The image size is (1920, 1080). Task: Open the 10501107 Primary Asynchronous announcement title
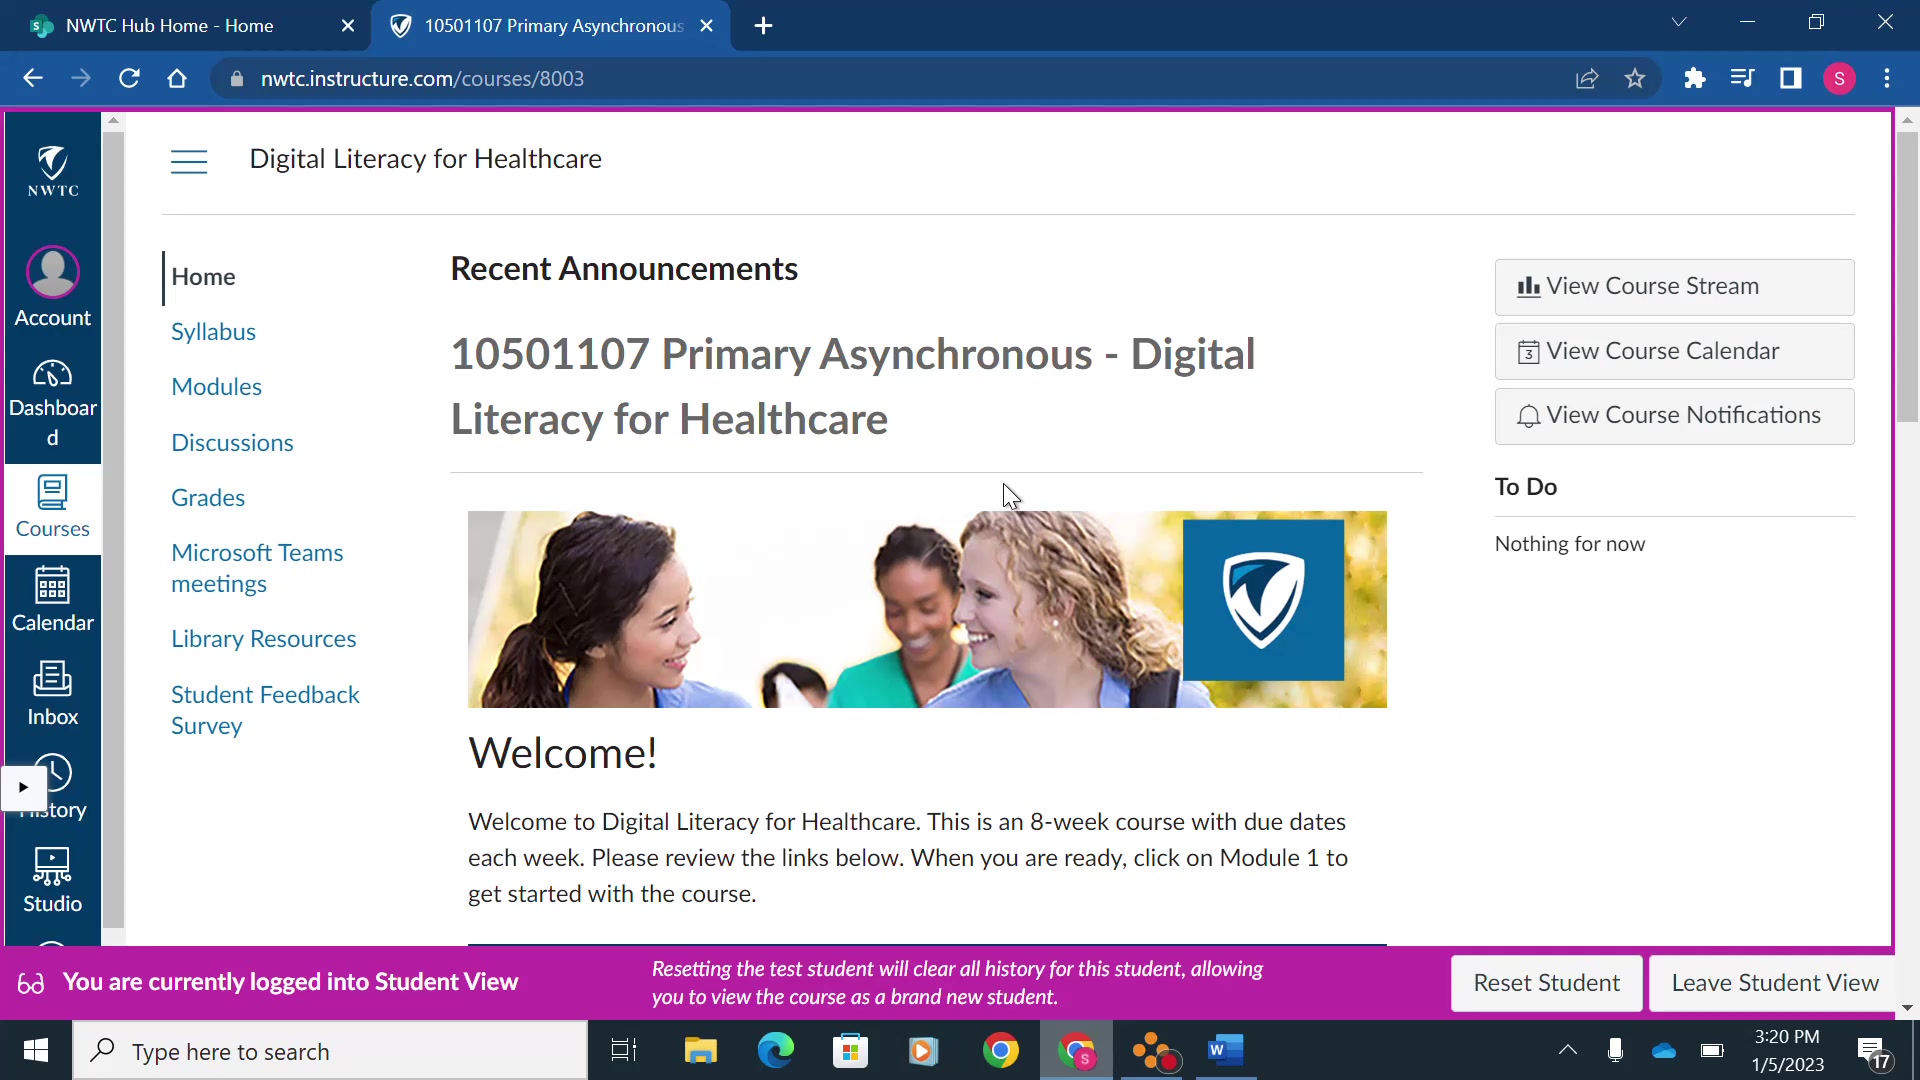coord(852,386)
